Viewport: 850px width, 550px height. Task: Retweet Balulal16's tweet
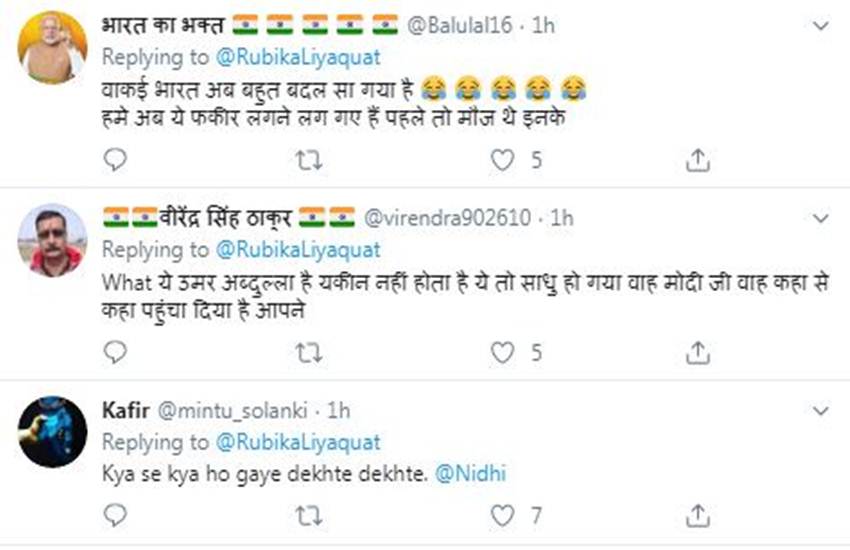pyautogui.click(x=310, y=160)
